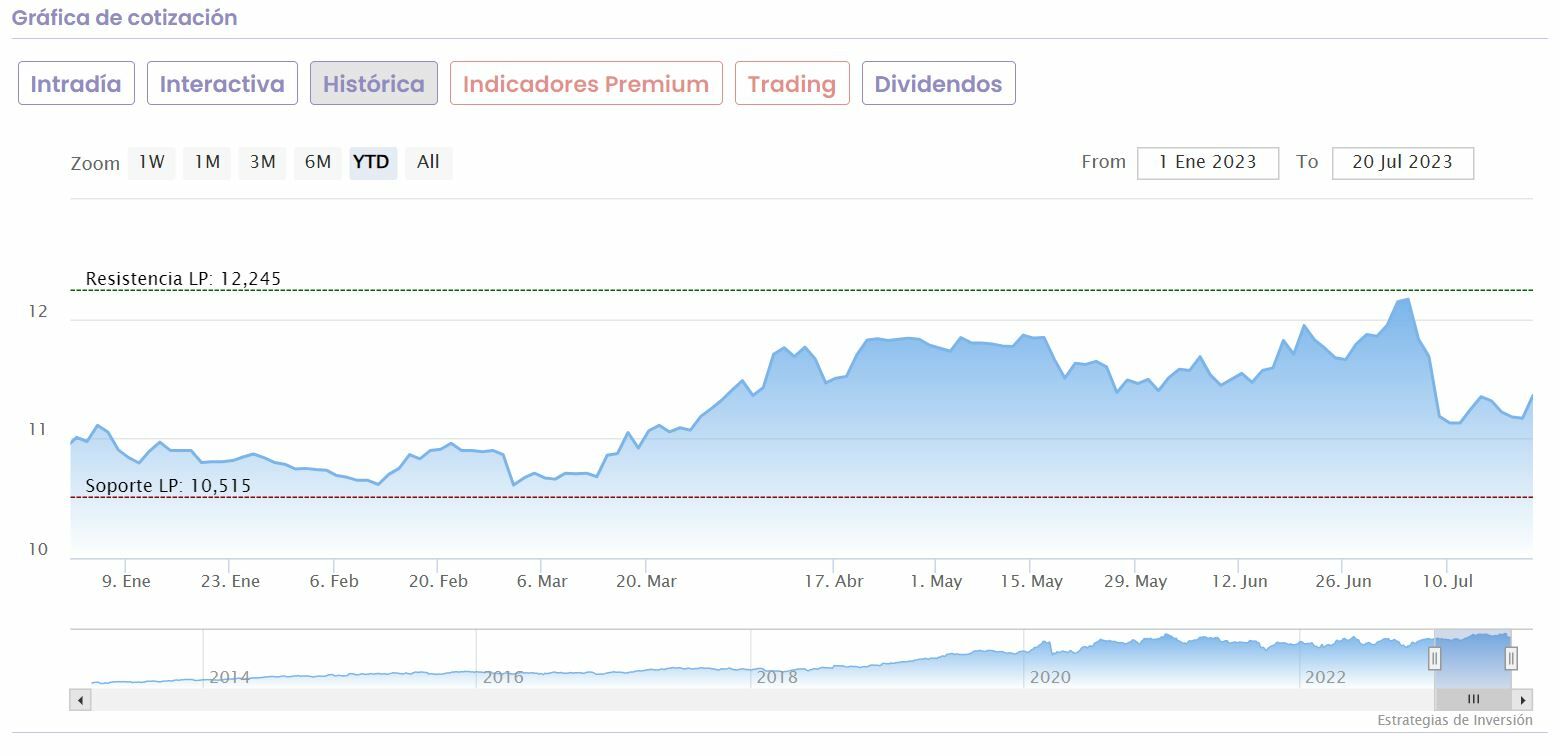Viewport: 1560px width, 756px height.
Task: Select the 3M zoom range
Action: click(262, 162)
